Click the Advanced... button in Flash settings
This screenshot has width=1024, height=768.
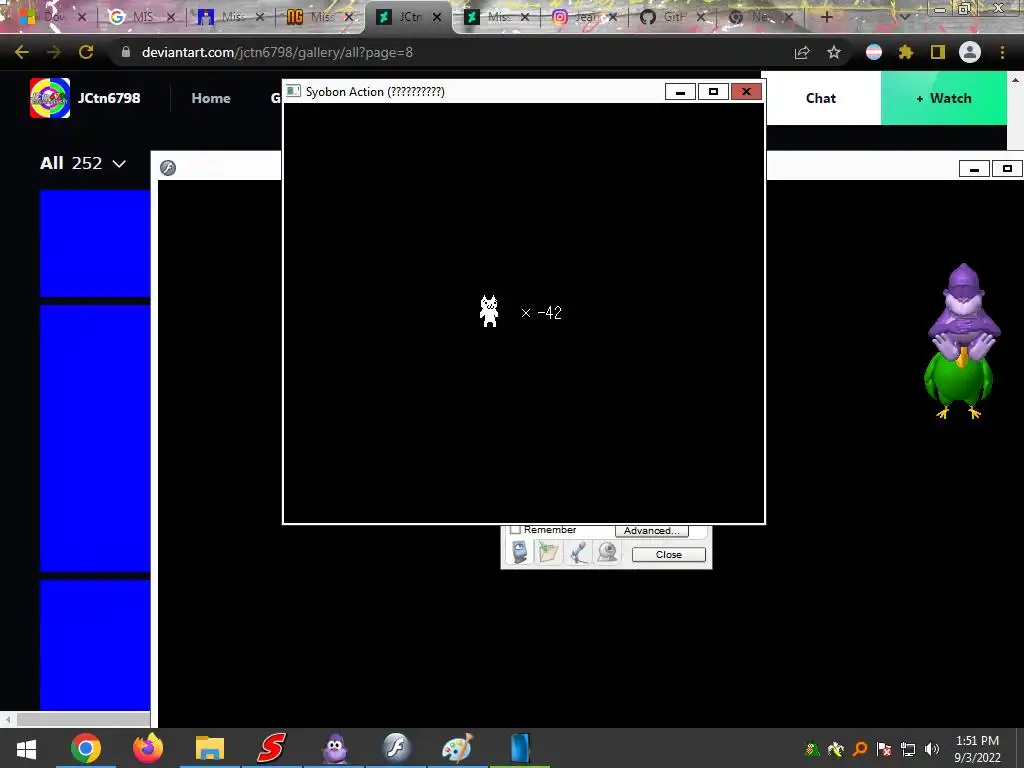(x=651, y=530)
